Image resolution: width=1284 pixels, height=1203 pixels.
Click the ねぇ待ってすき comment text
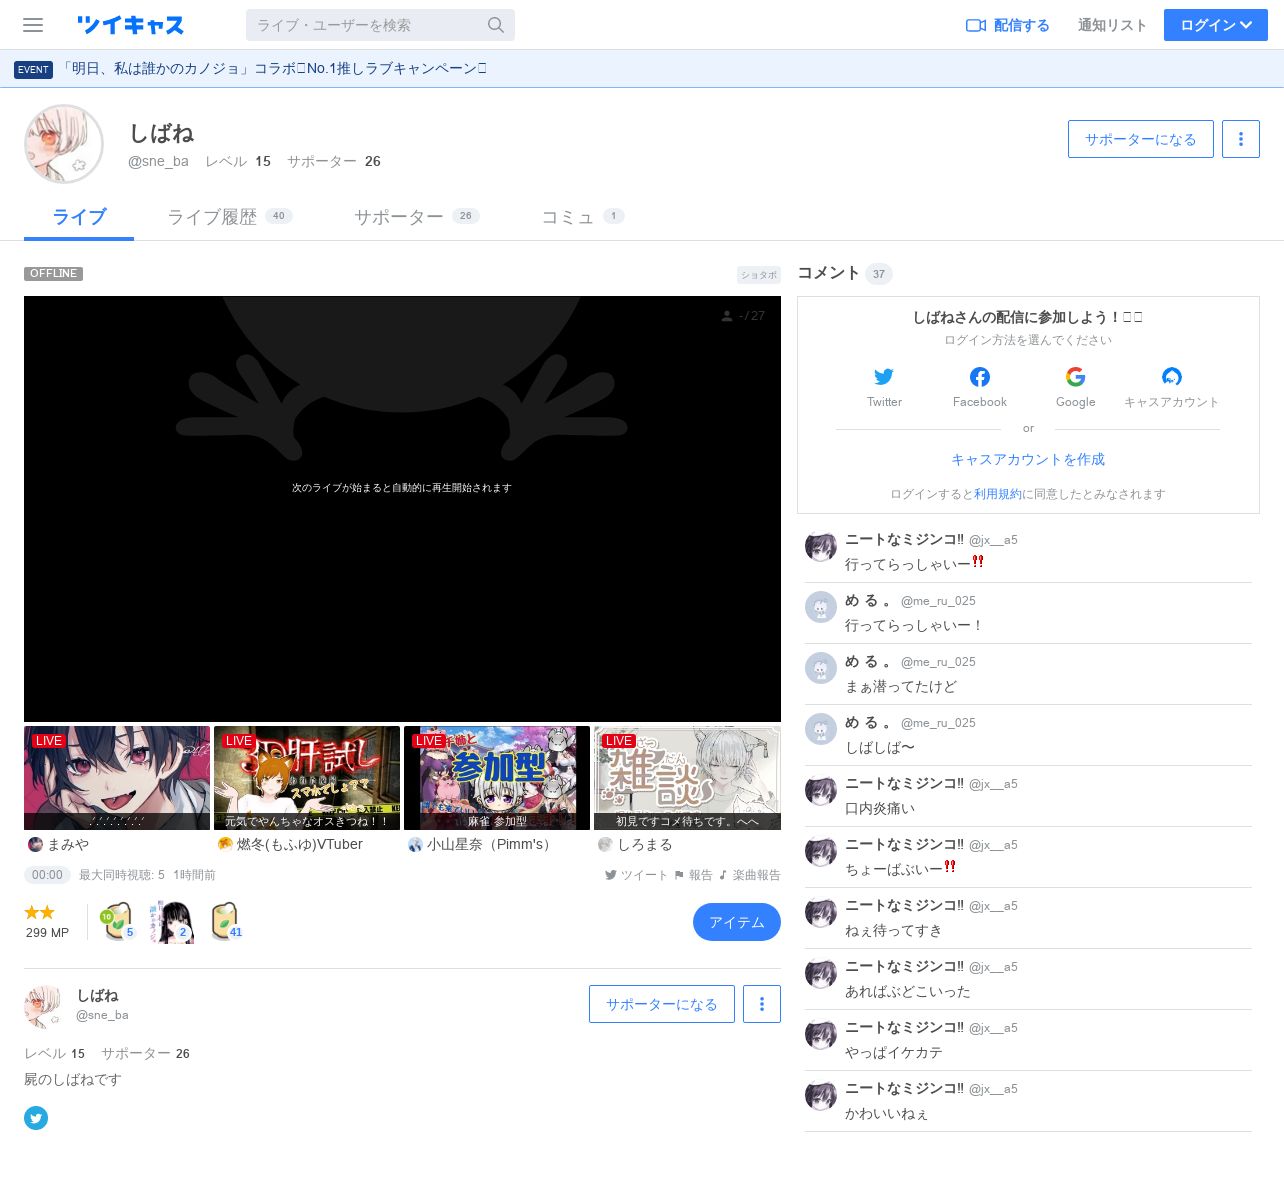(x=894, y=930)
